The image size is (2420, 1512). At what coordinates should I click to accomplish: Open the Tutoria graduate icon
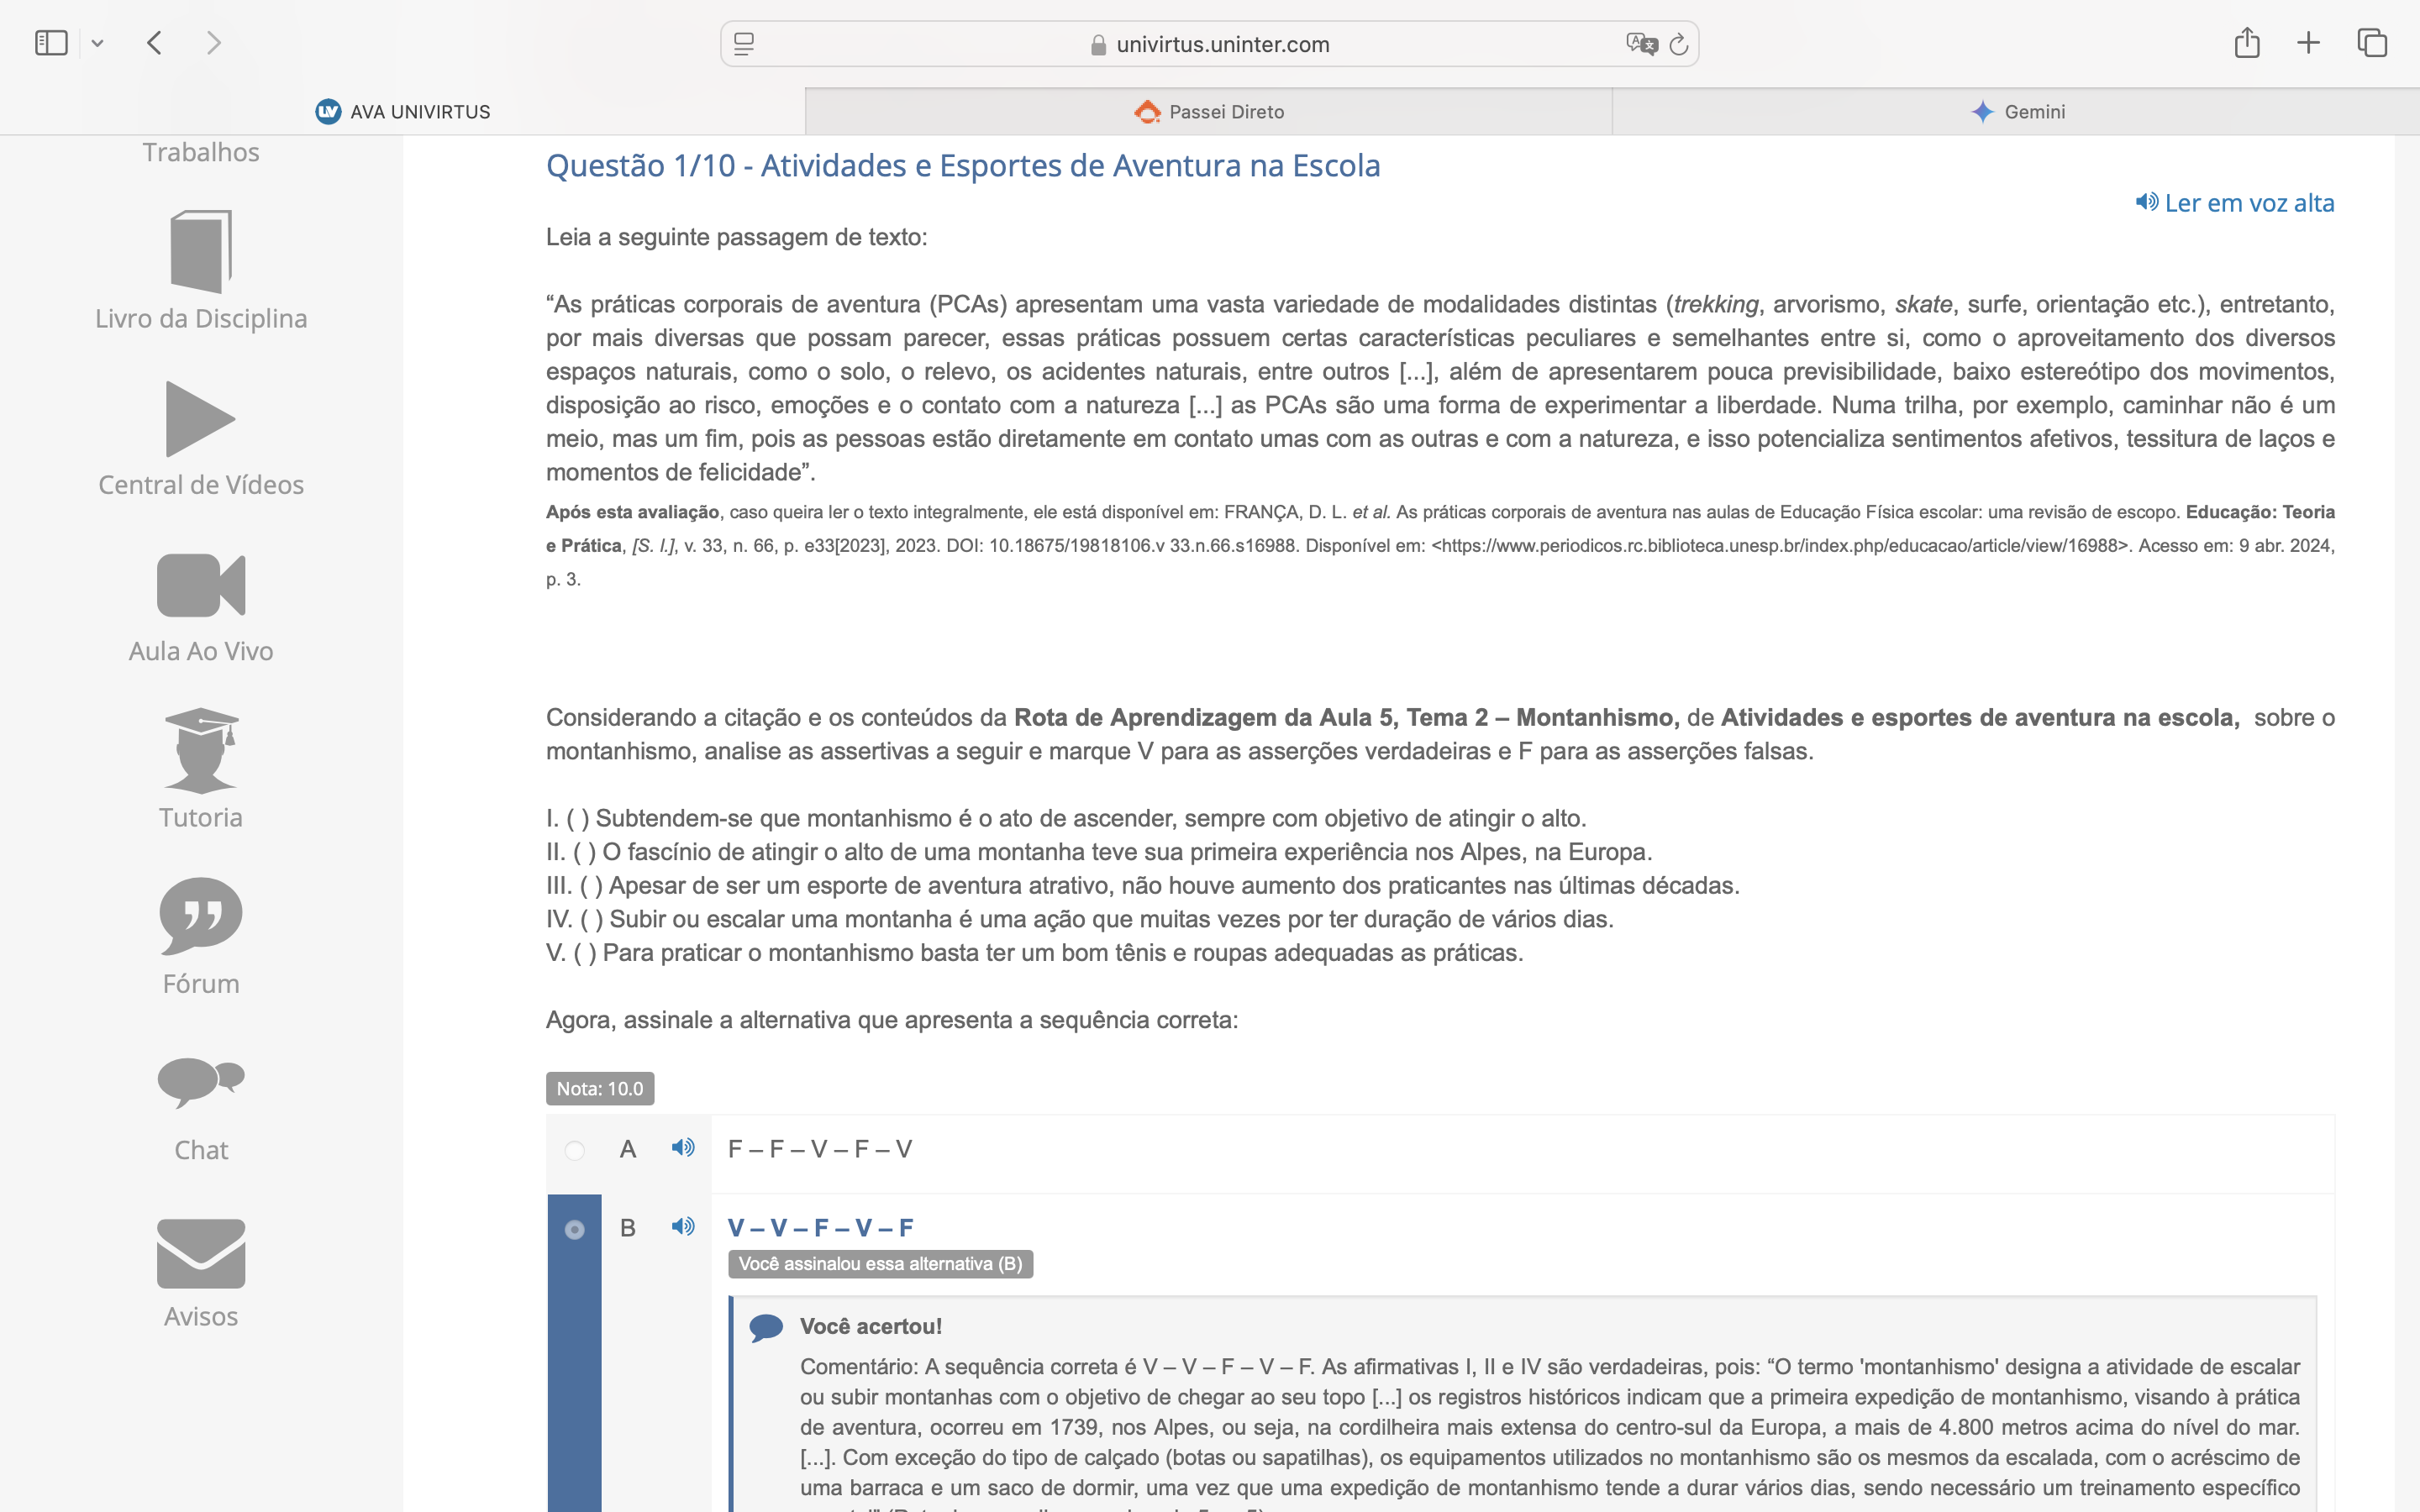point(201,750)
